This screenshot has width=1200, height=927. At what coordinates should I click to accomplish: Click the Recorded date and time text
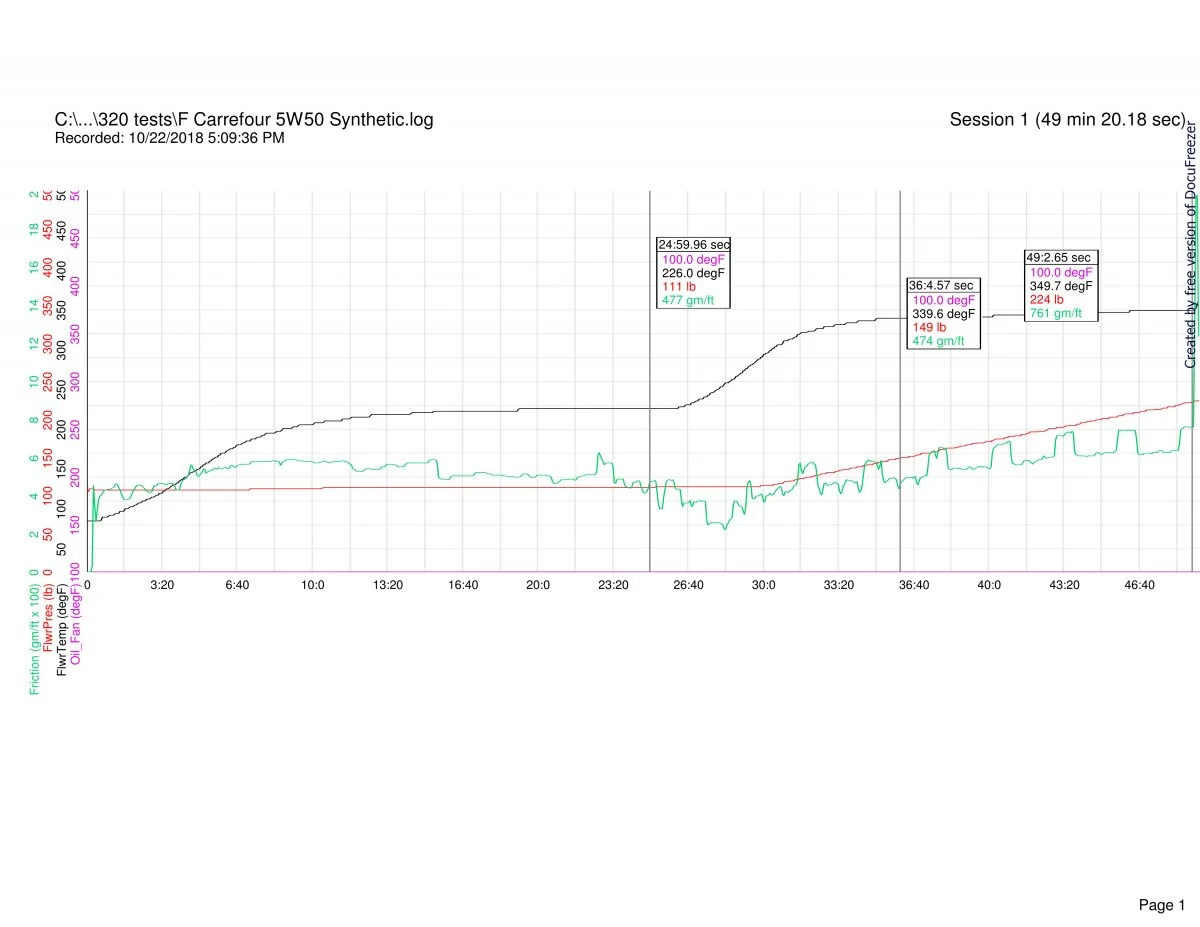[169, 138]
